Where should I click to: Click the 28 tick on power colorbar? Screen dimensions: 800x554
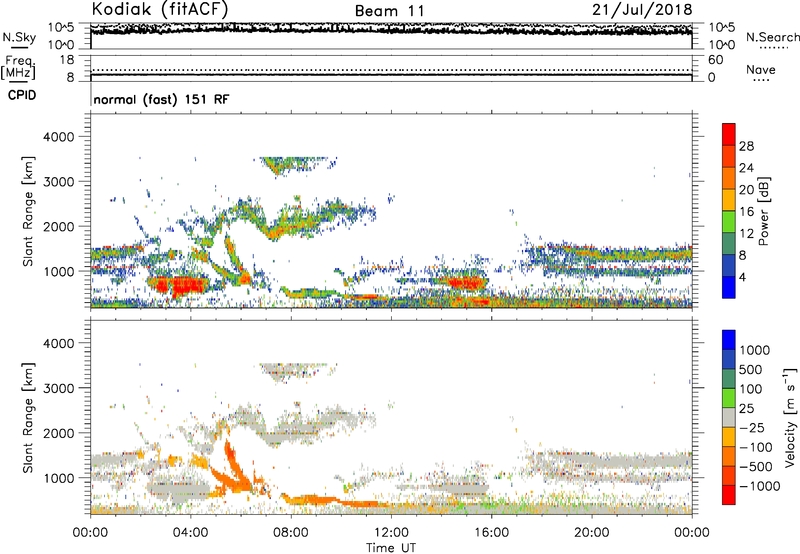(746, 146)
